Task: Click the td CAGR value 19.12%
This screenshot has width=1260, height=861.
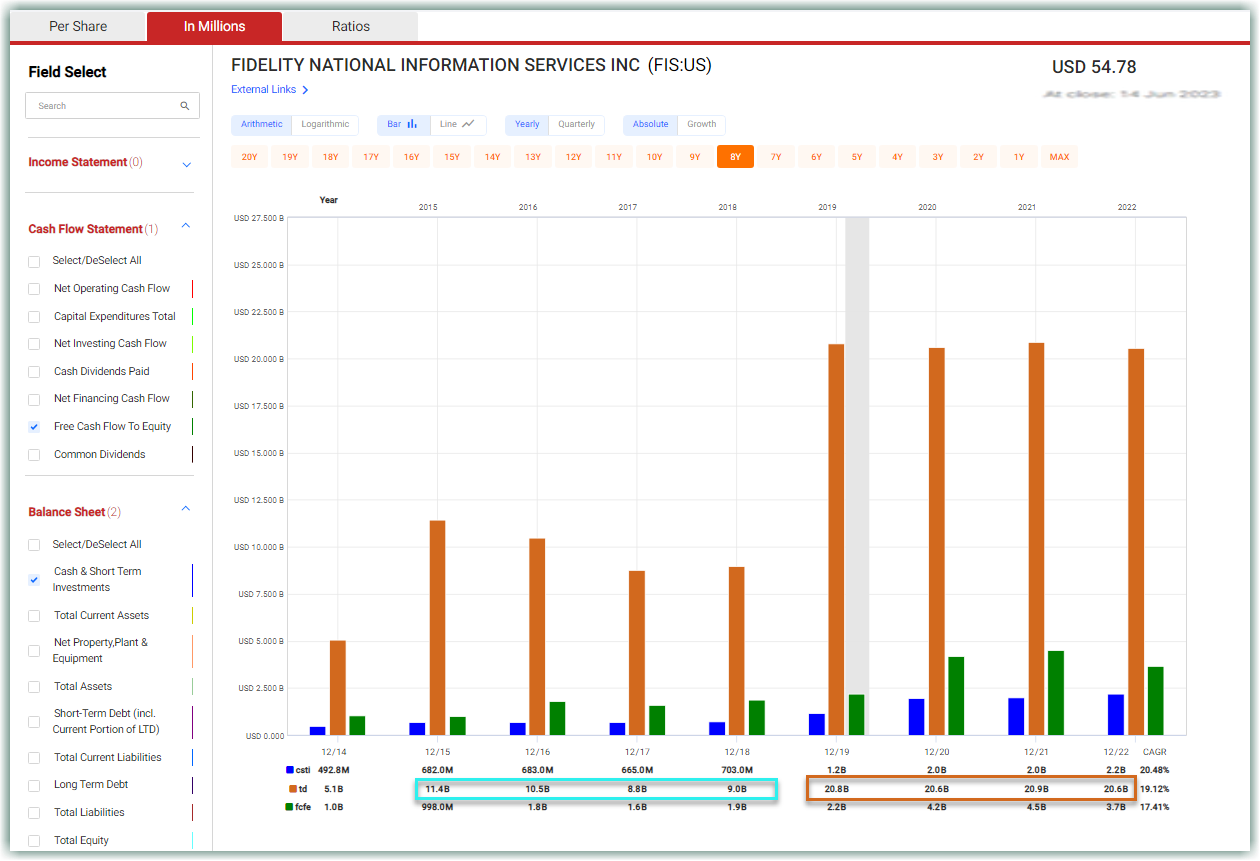Action: [1154, 789]
